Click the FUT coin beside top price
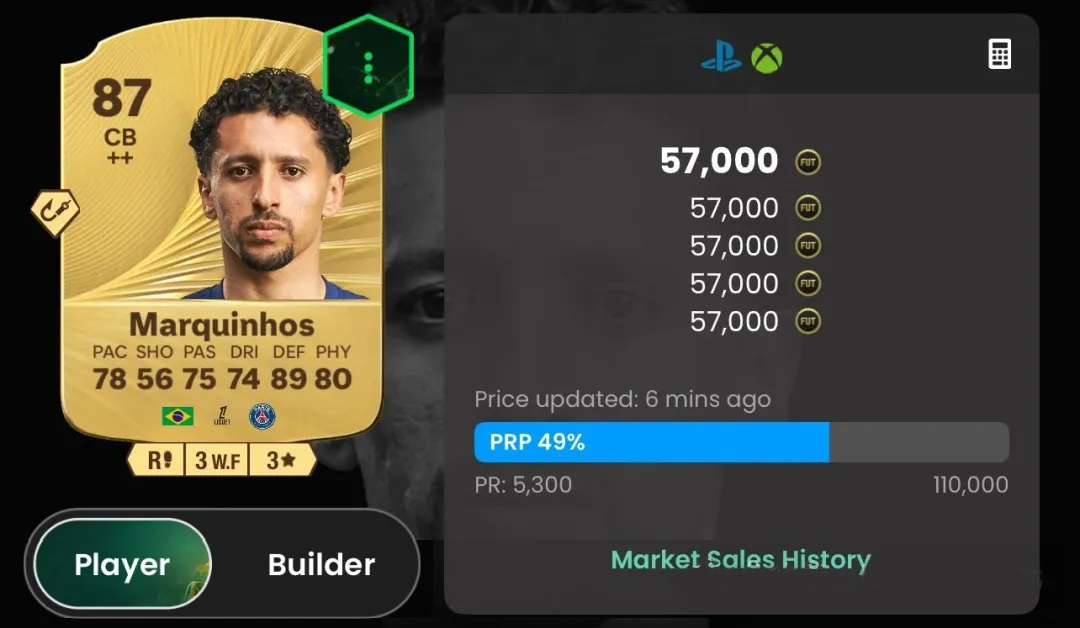 point(808,163)
